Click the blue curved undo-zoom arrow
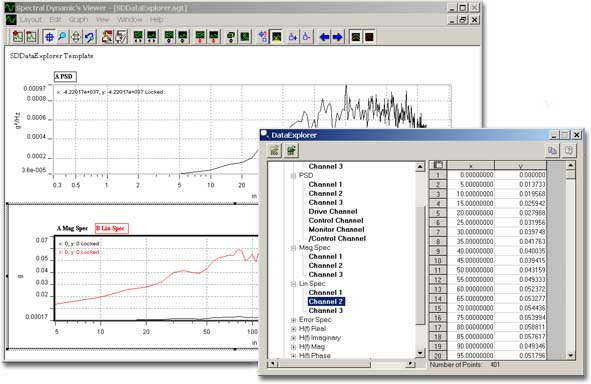Screen dimensions: 591x384 click(x=89, y=37)
